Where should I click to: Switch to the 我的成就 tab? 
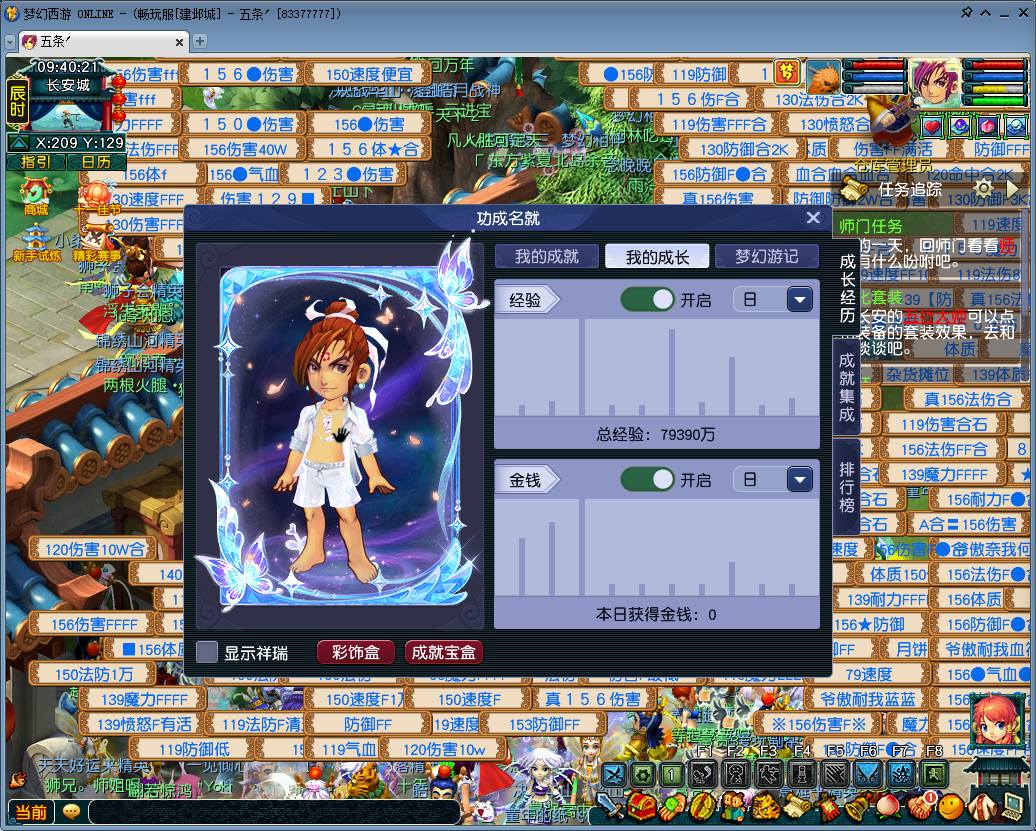point(546,256)
